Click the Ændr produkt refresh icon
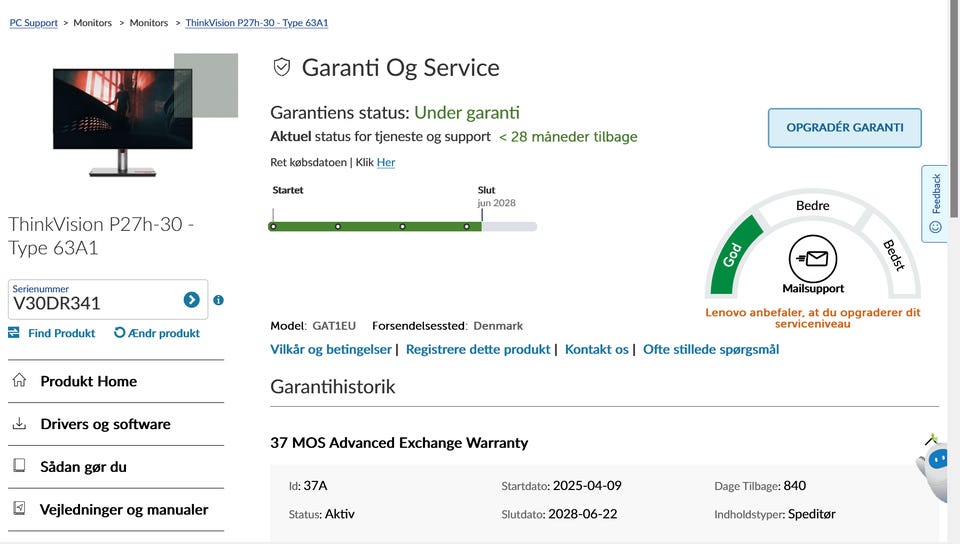The image size is (960, 544). (120, 333)
